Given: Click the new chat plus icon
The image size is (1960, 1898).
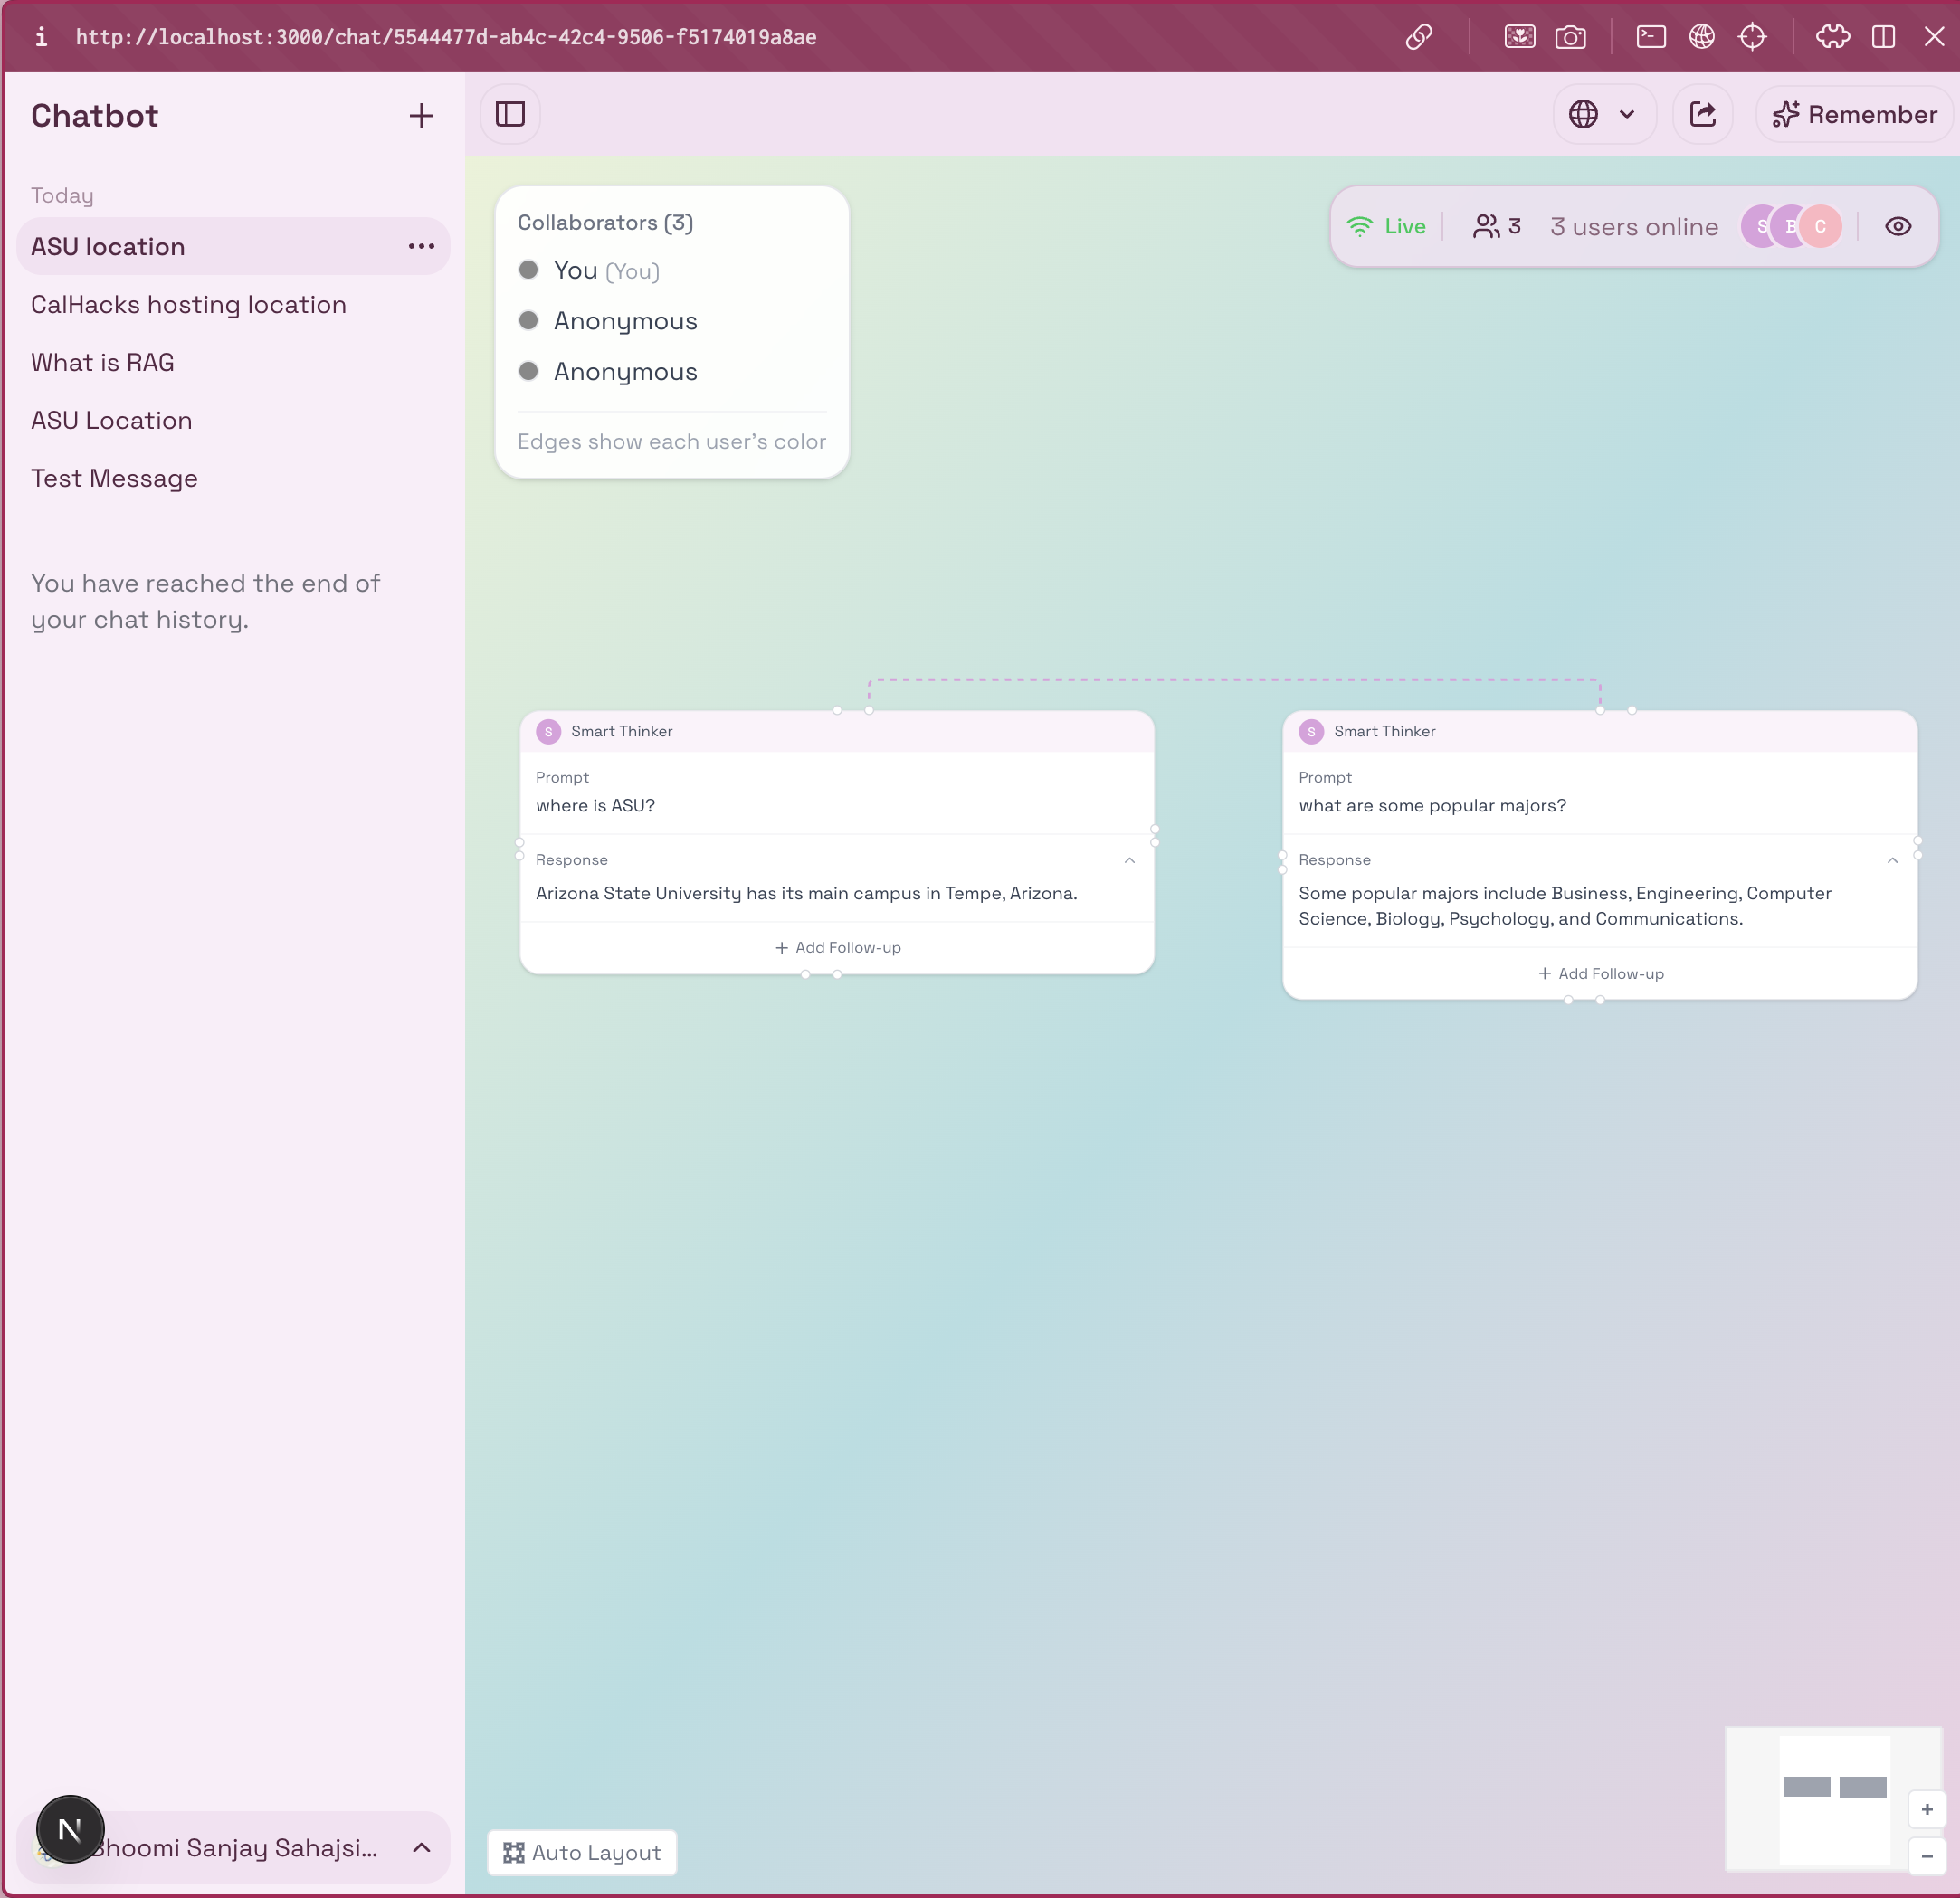Looking at the screenshot, I should point(421,116).
